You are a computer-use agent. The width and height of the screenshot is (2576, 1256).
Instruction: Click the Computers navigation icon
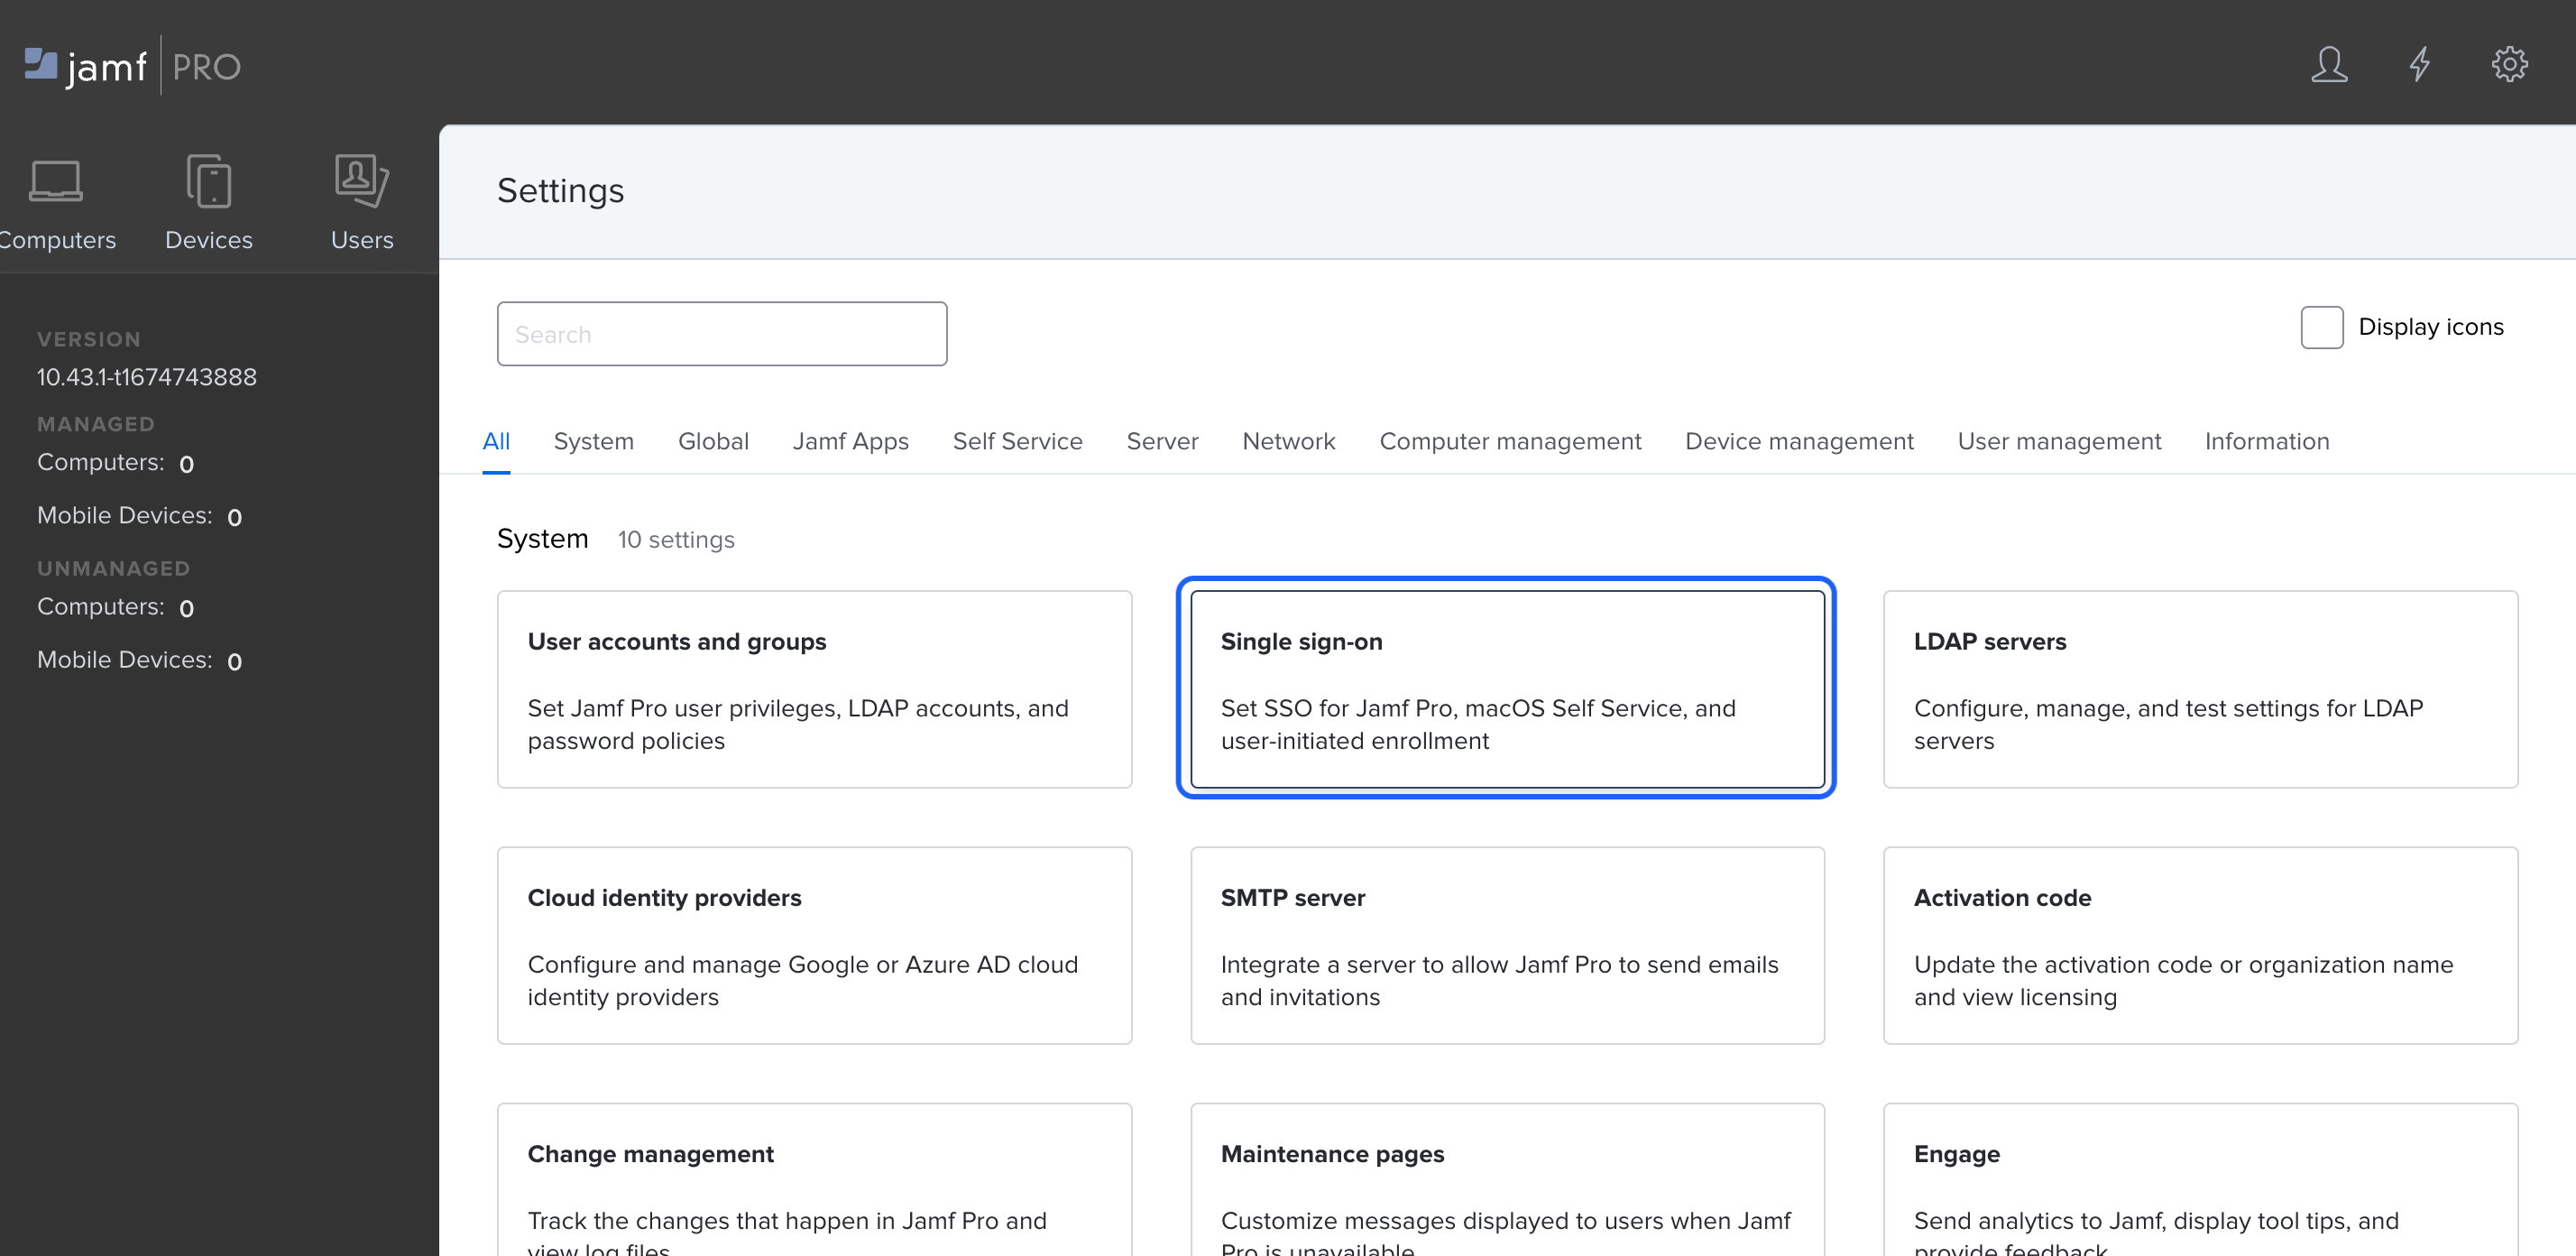pos(54,180)
